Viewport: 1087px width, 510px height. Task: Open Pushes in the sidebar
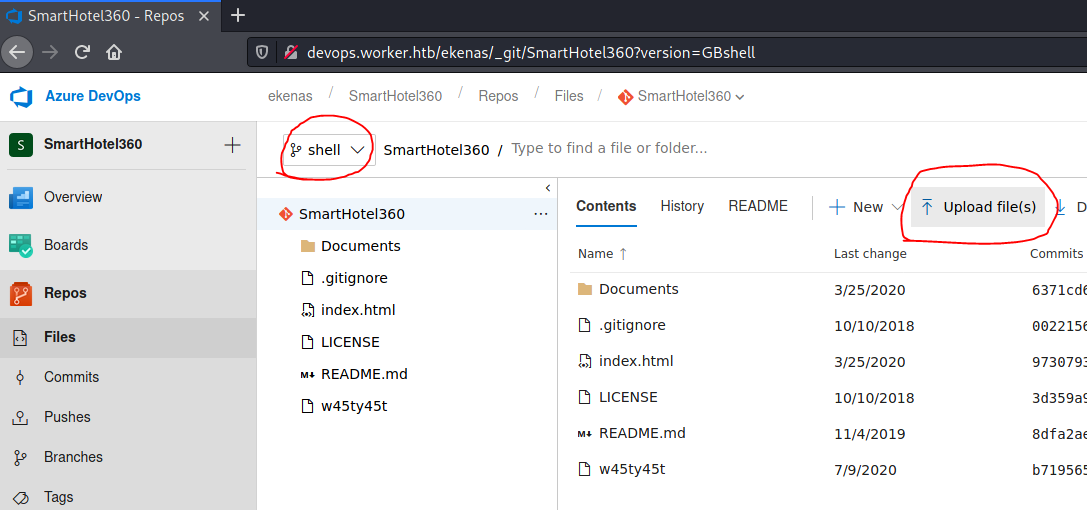[x=67, y=417]
